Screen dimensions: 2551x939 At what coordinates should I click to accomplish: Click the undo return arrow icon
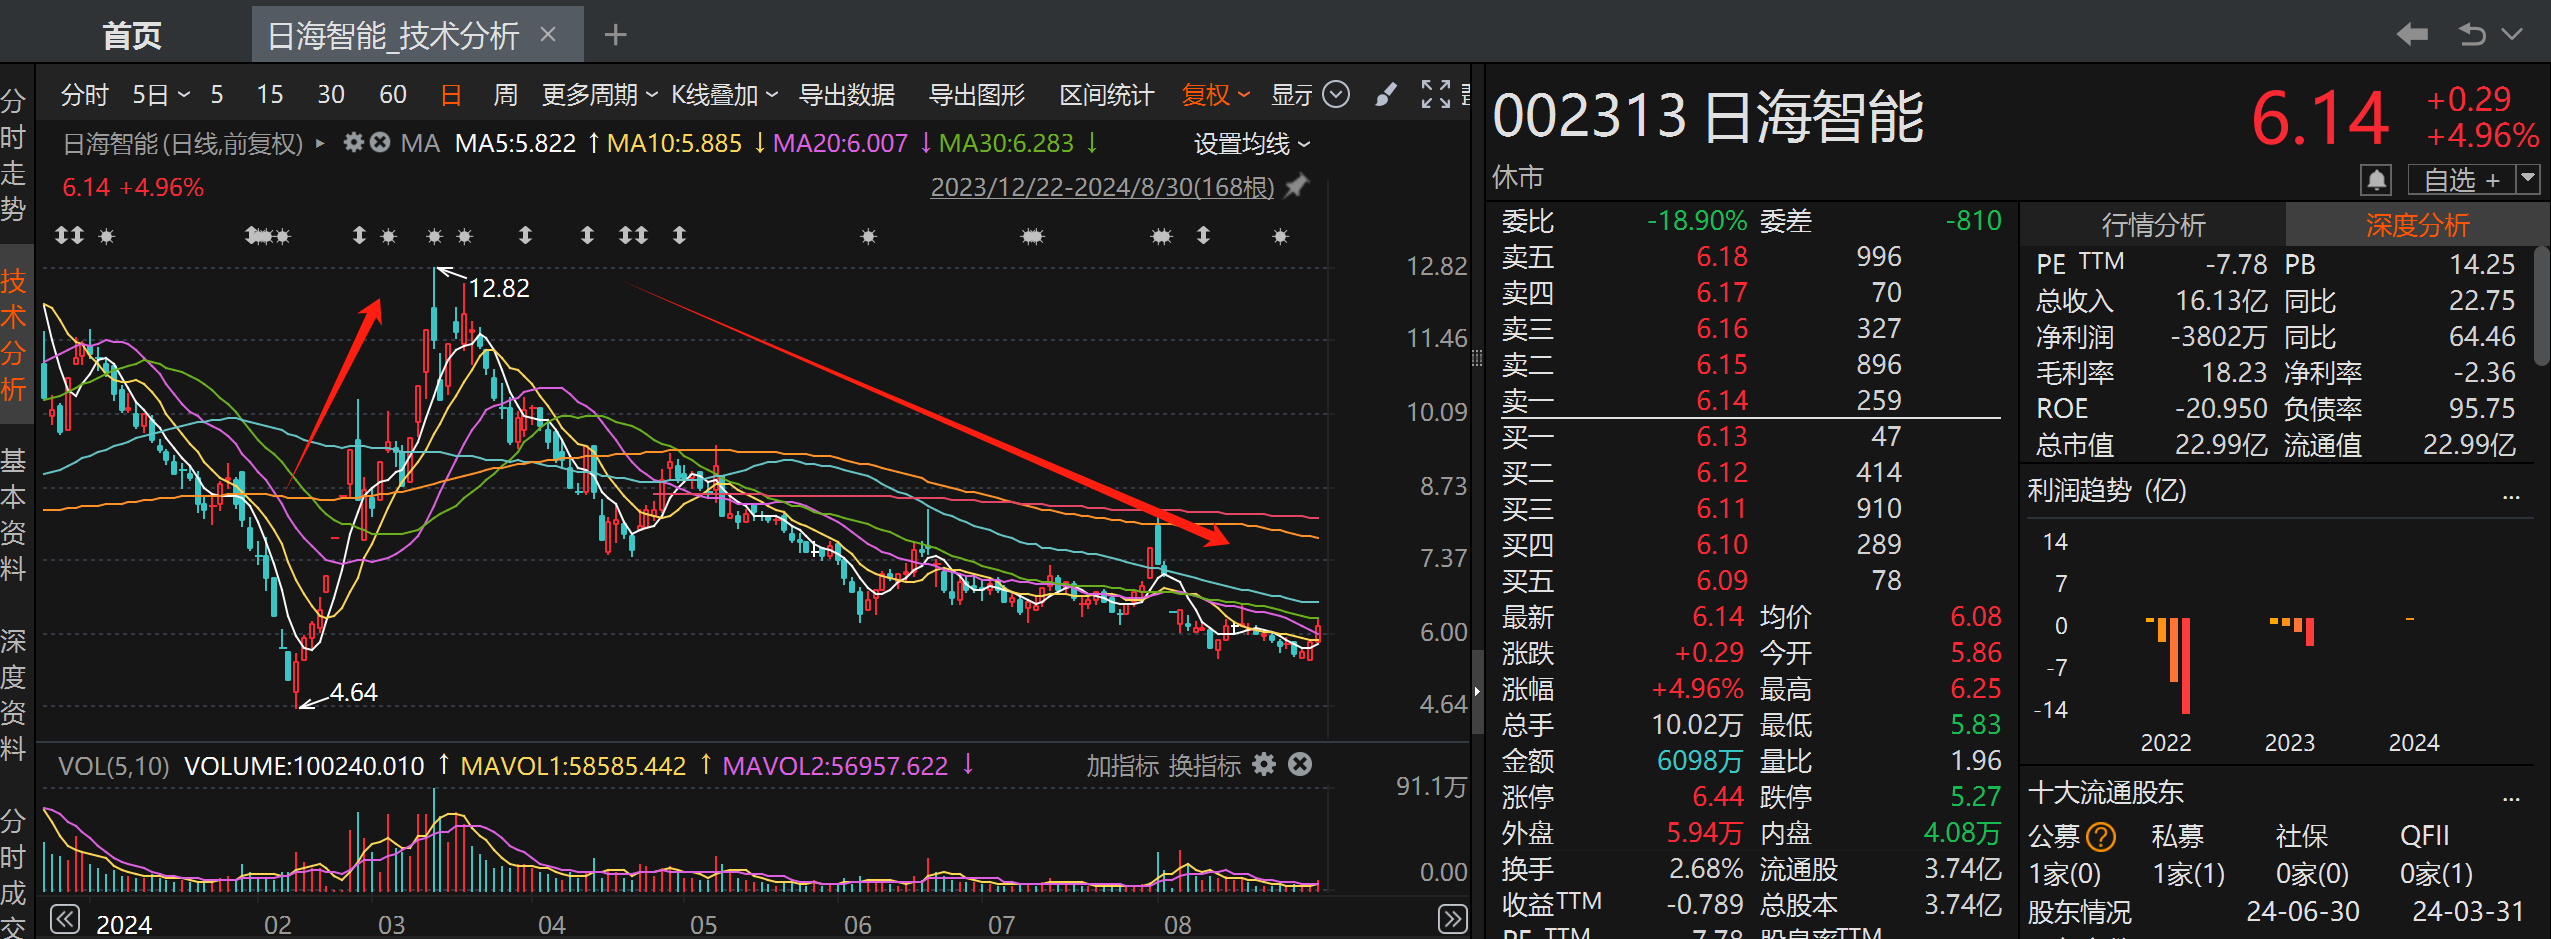point(2472,35)
